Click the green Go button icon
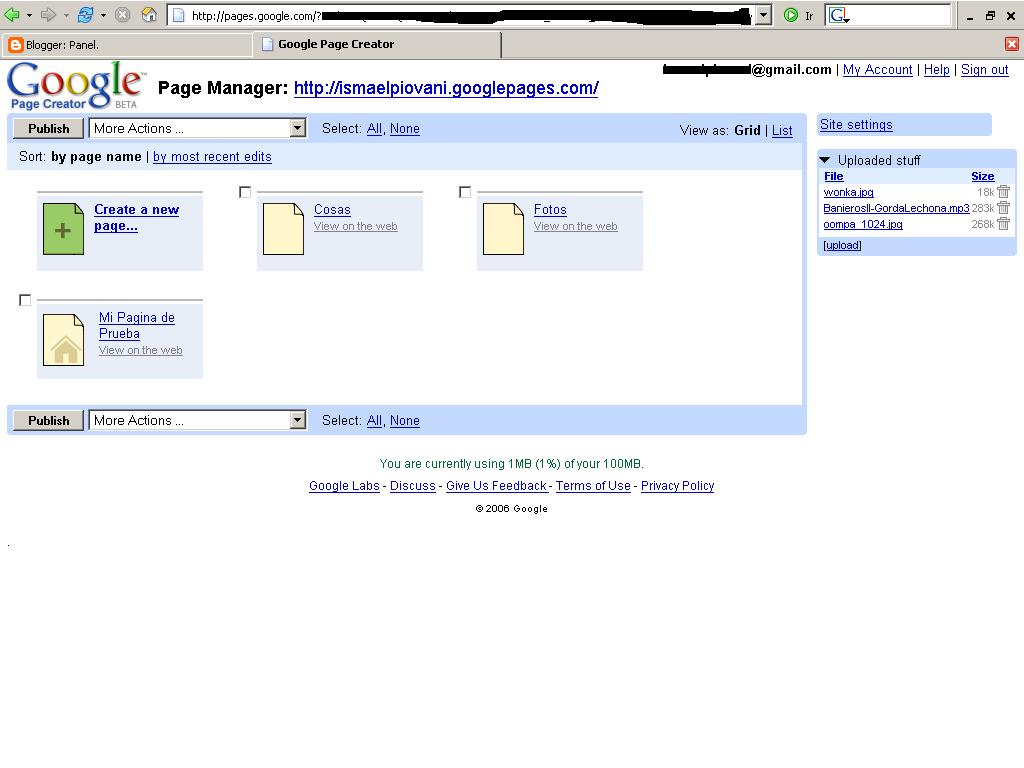The height and width of the screenshot is (768, 1024). (x=790, y=15)
